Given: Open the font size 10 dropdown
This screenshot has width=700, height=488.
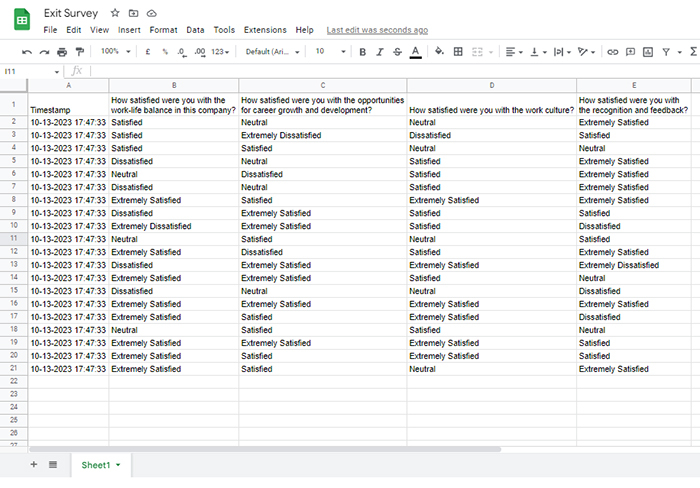Looking at the screenshot, I should 330,51.
